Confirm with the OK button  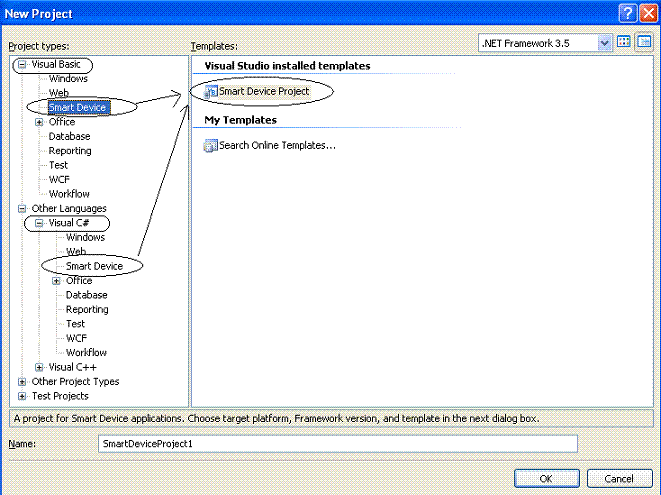pyautogui.click(x=547, y=479)
